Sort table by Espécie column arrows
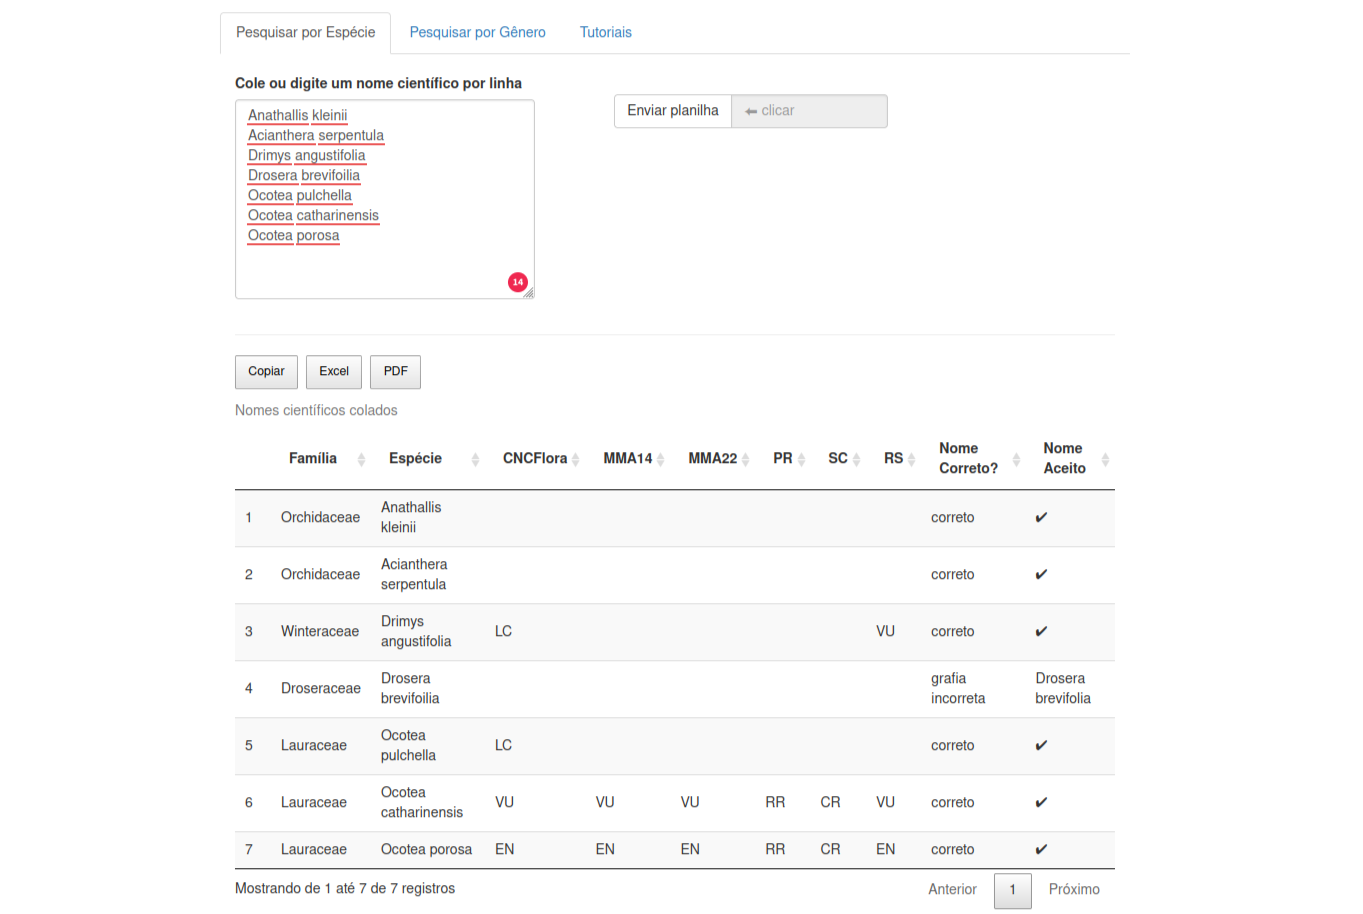This screenshot has height=914, width=1363. pyautogui.click(x=475, y=459)
